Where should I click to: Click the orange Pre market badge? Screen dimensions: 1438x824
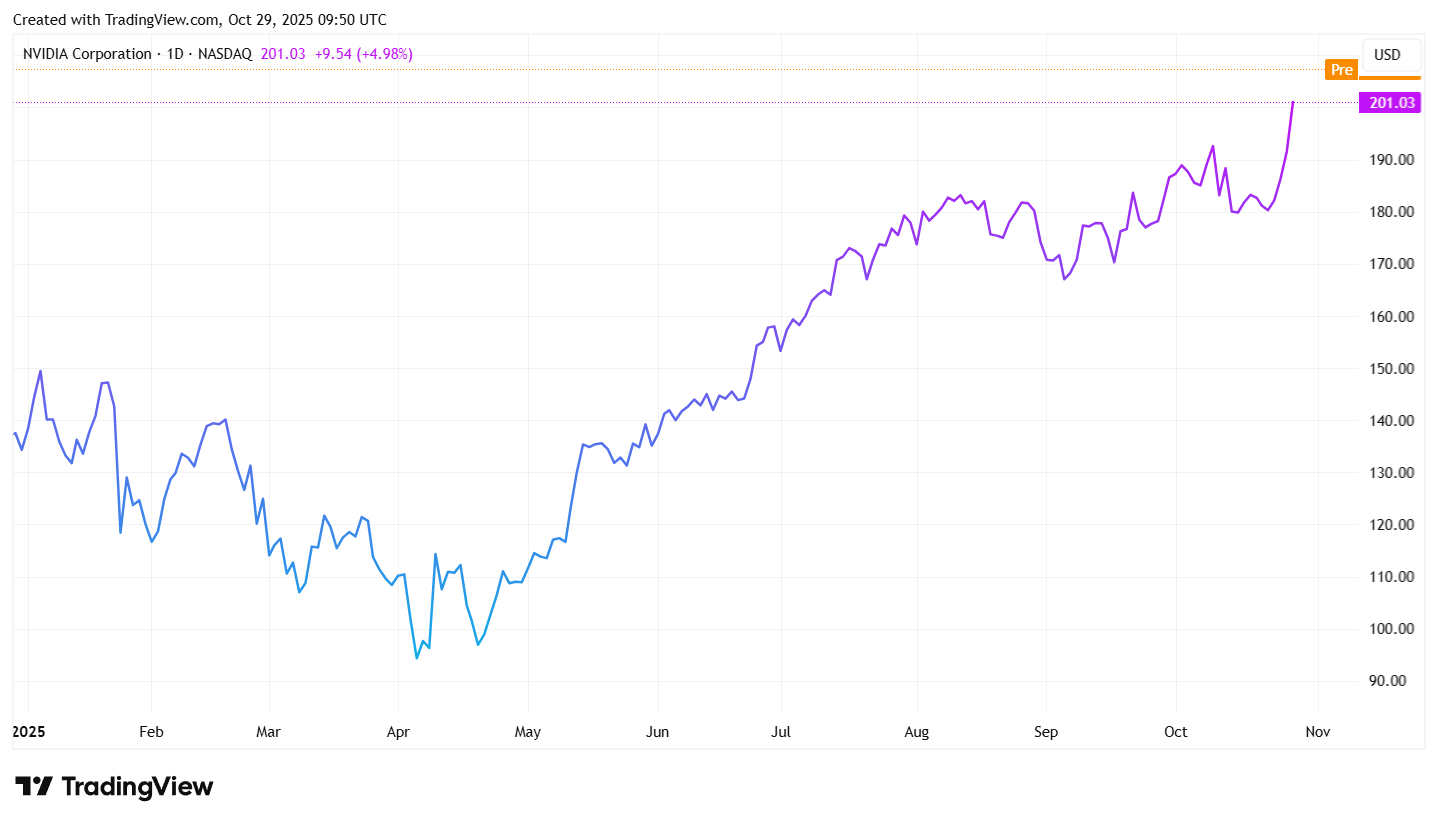tap(1340, 70)
